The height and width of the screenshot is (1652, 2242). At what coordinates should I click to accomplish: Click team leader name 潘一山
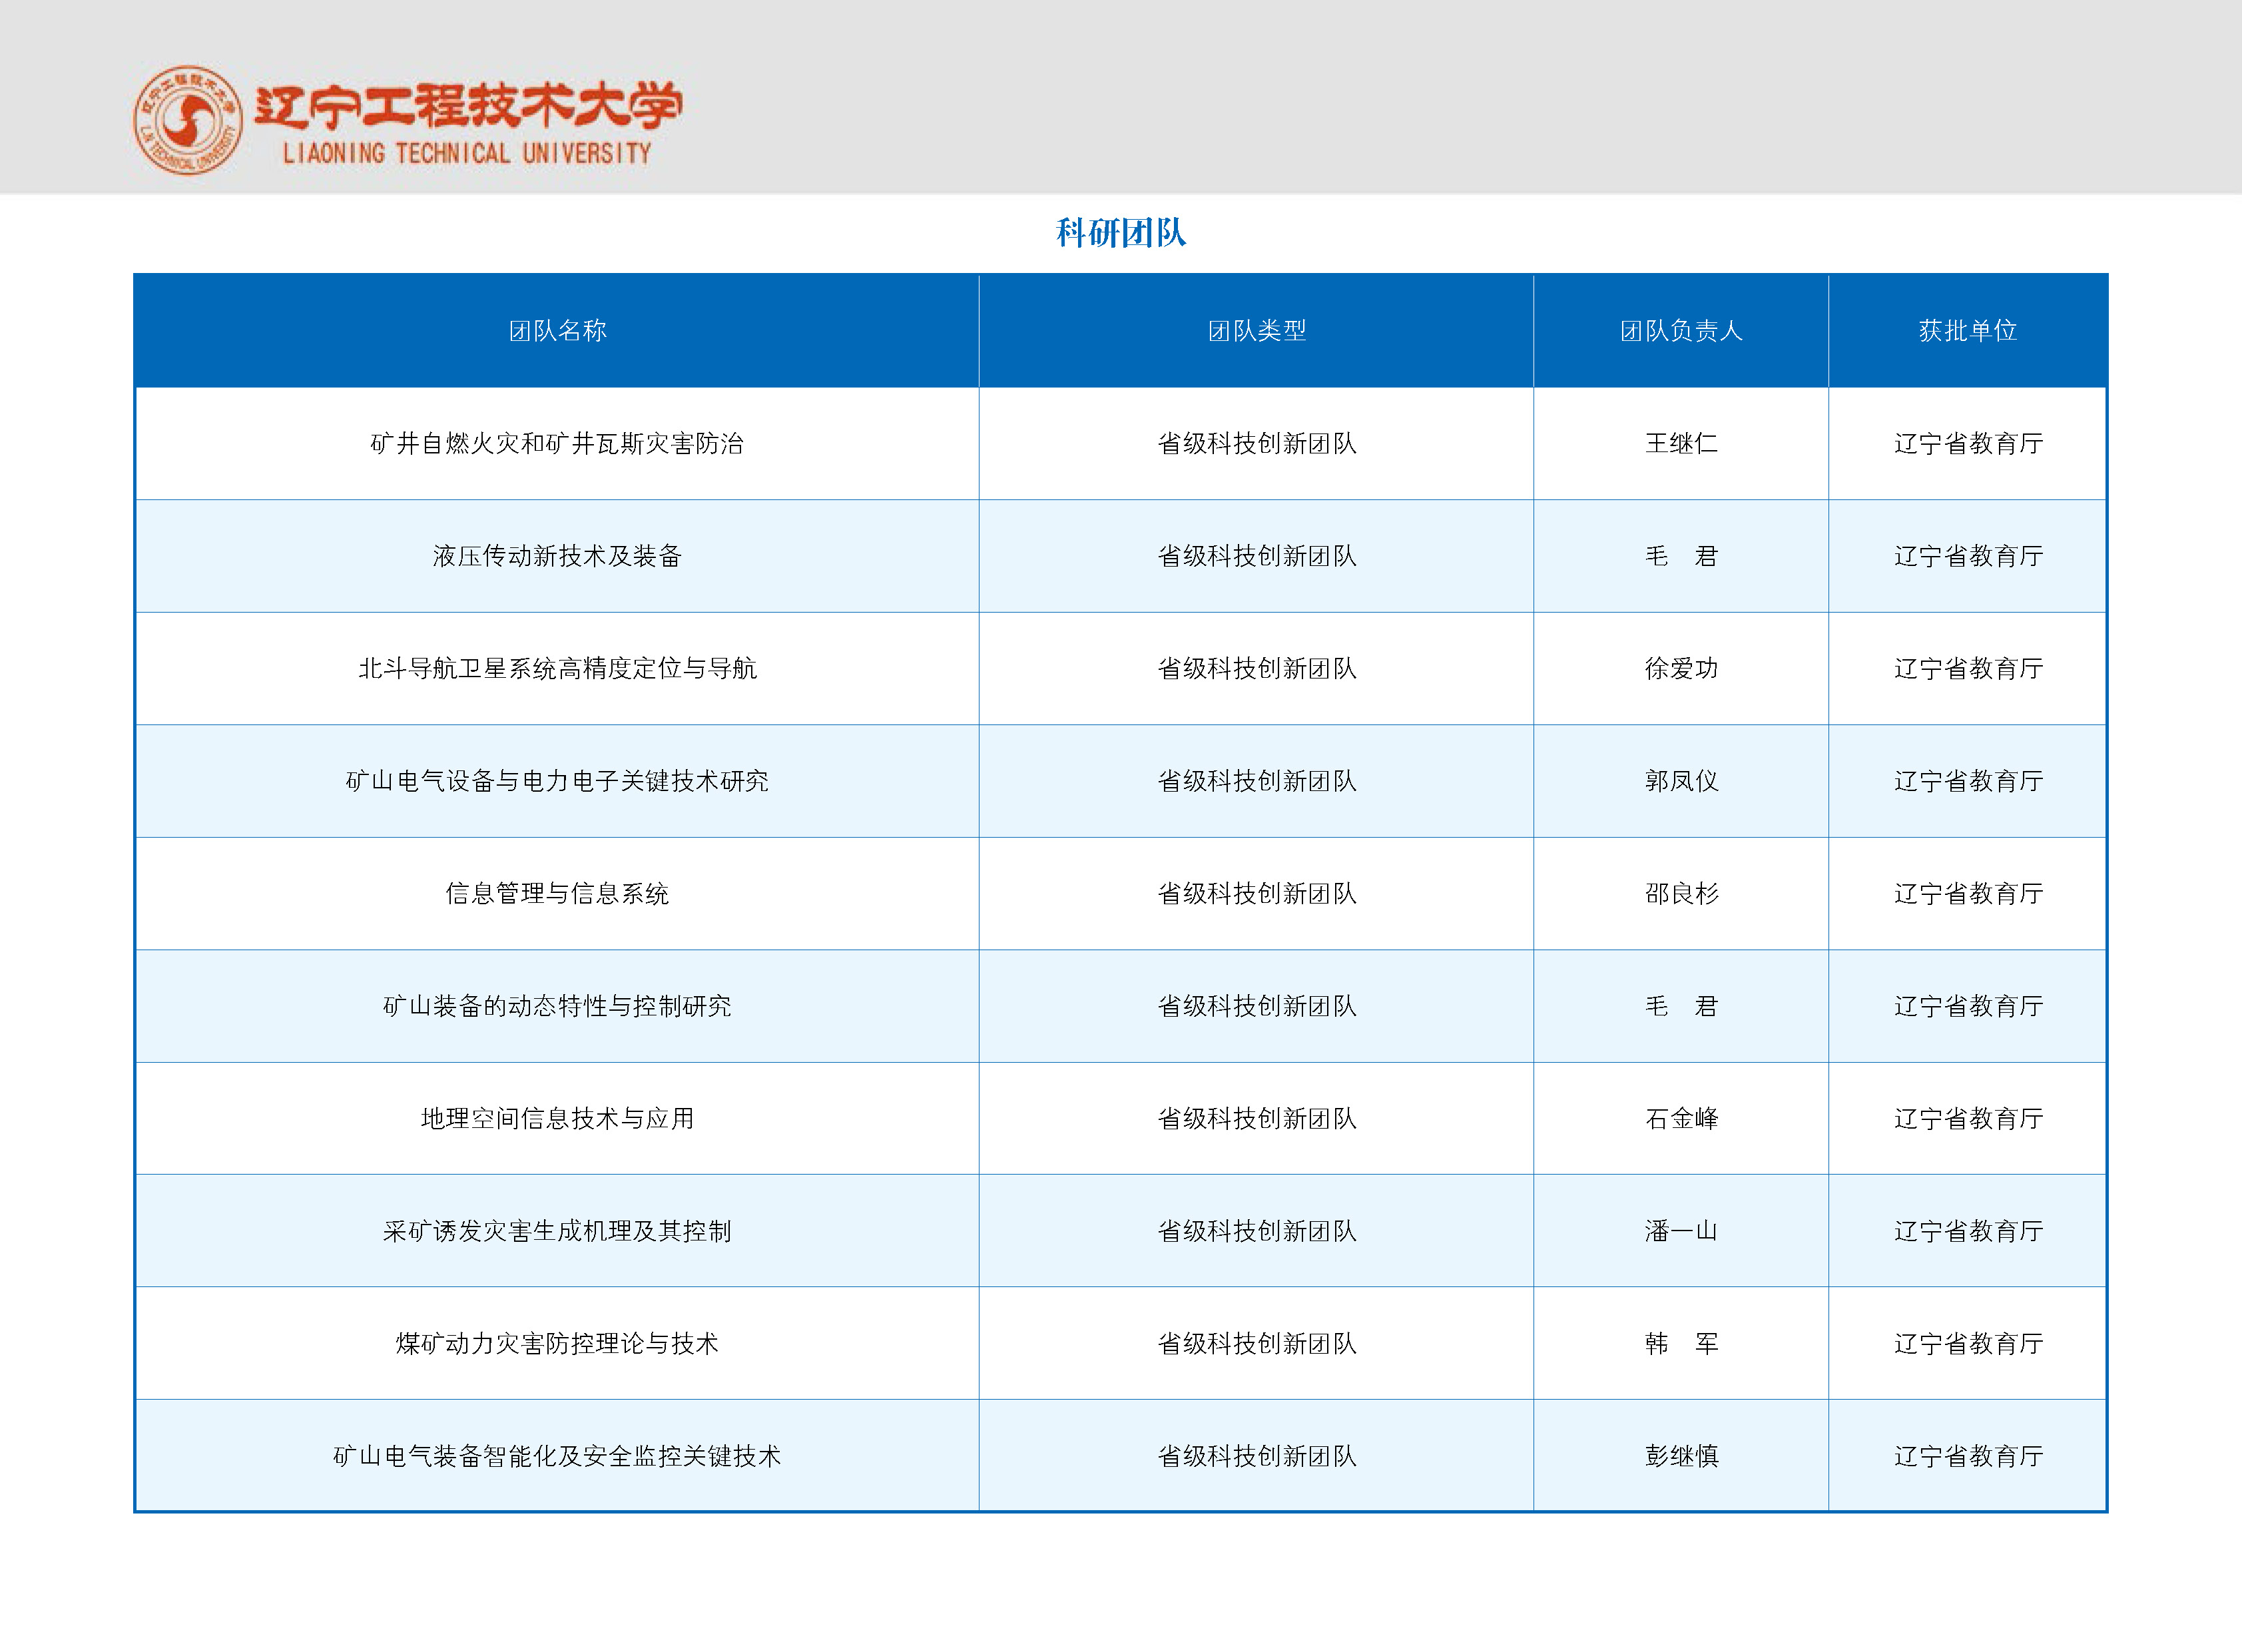[x=1681, y=1231]
